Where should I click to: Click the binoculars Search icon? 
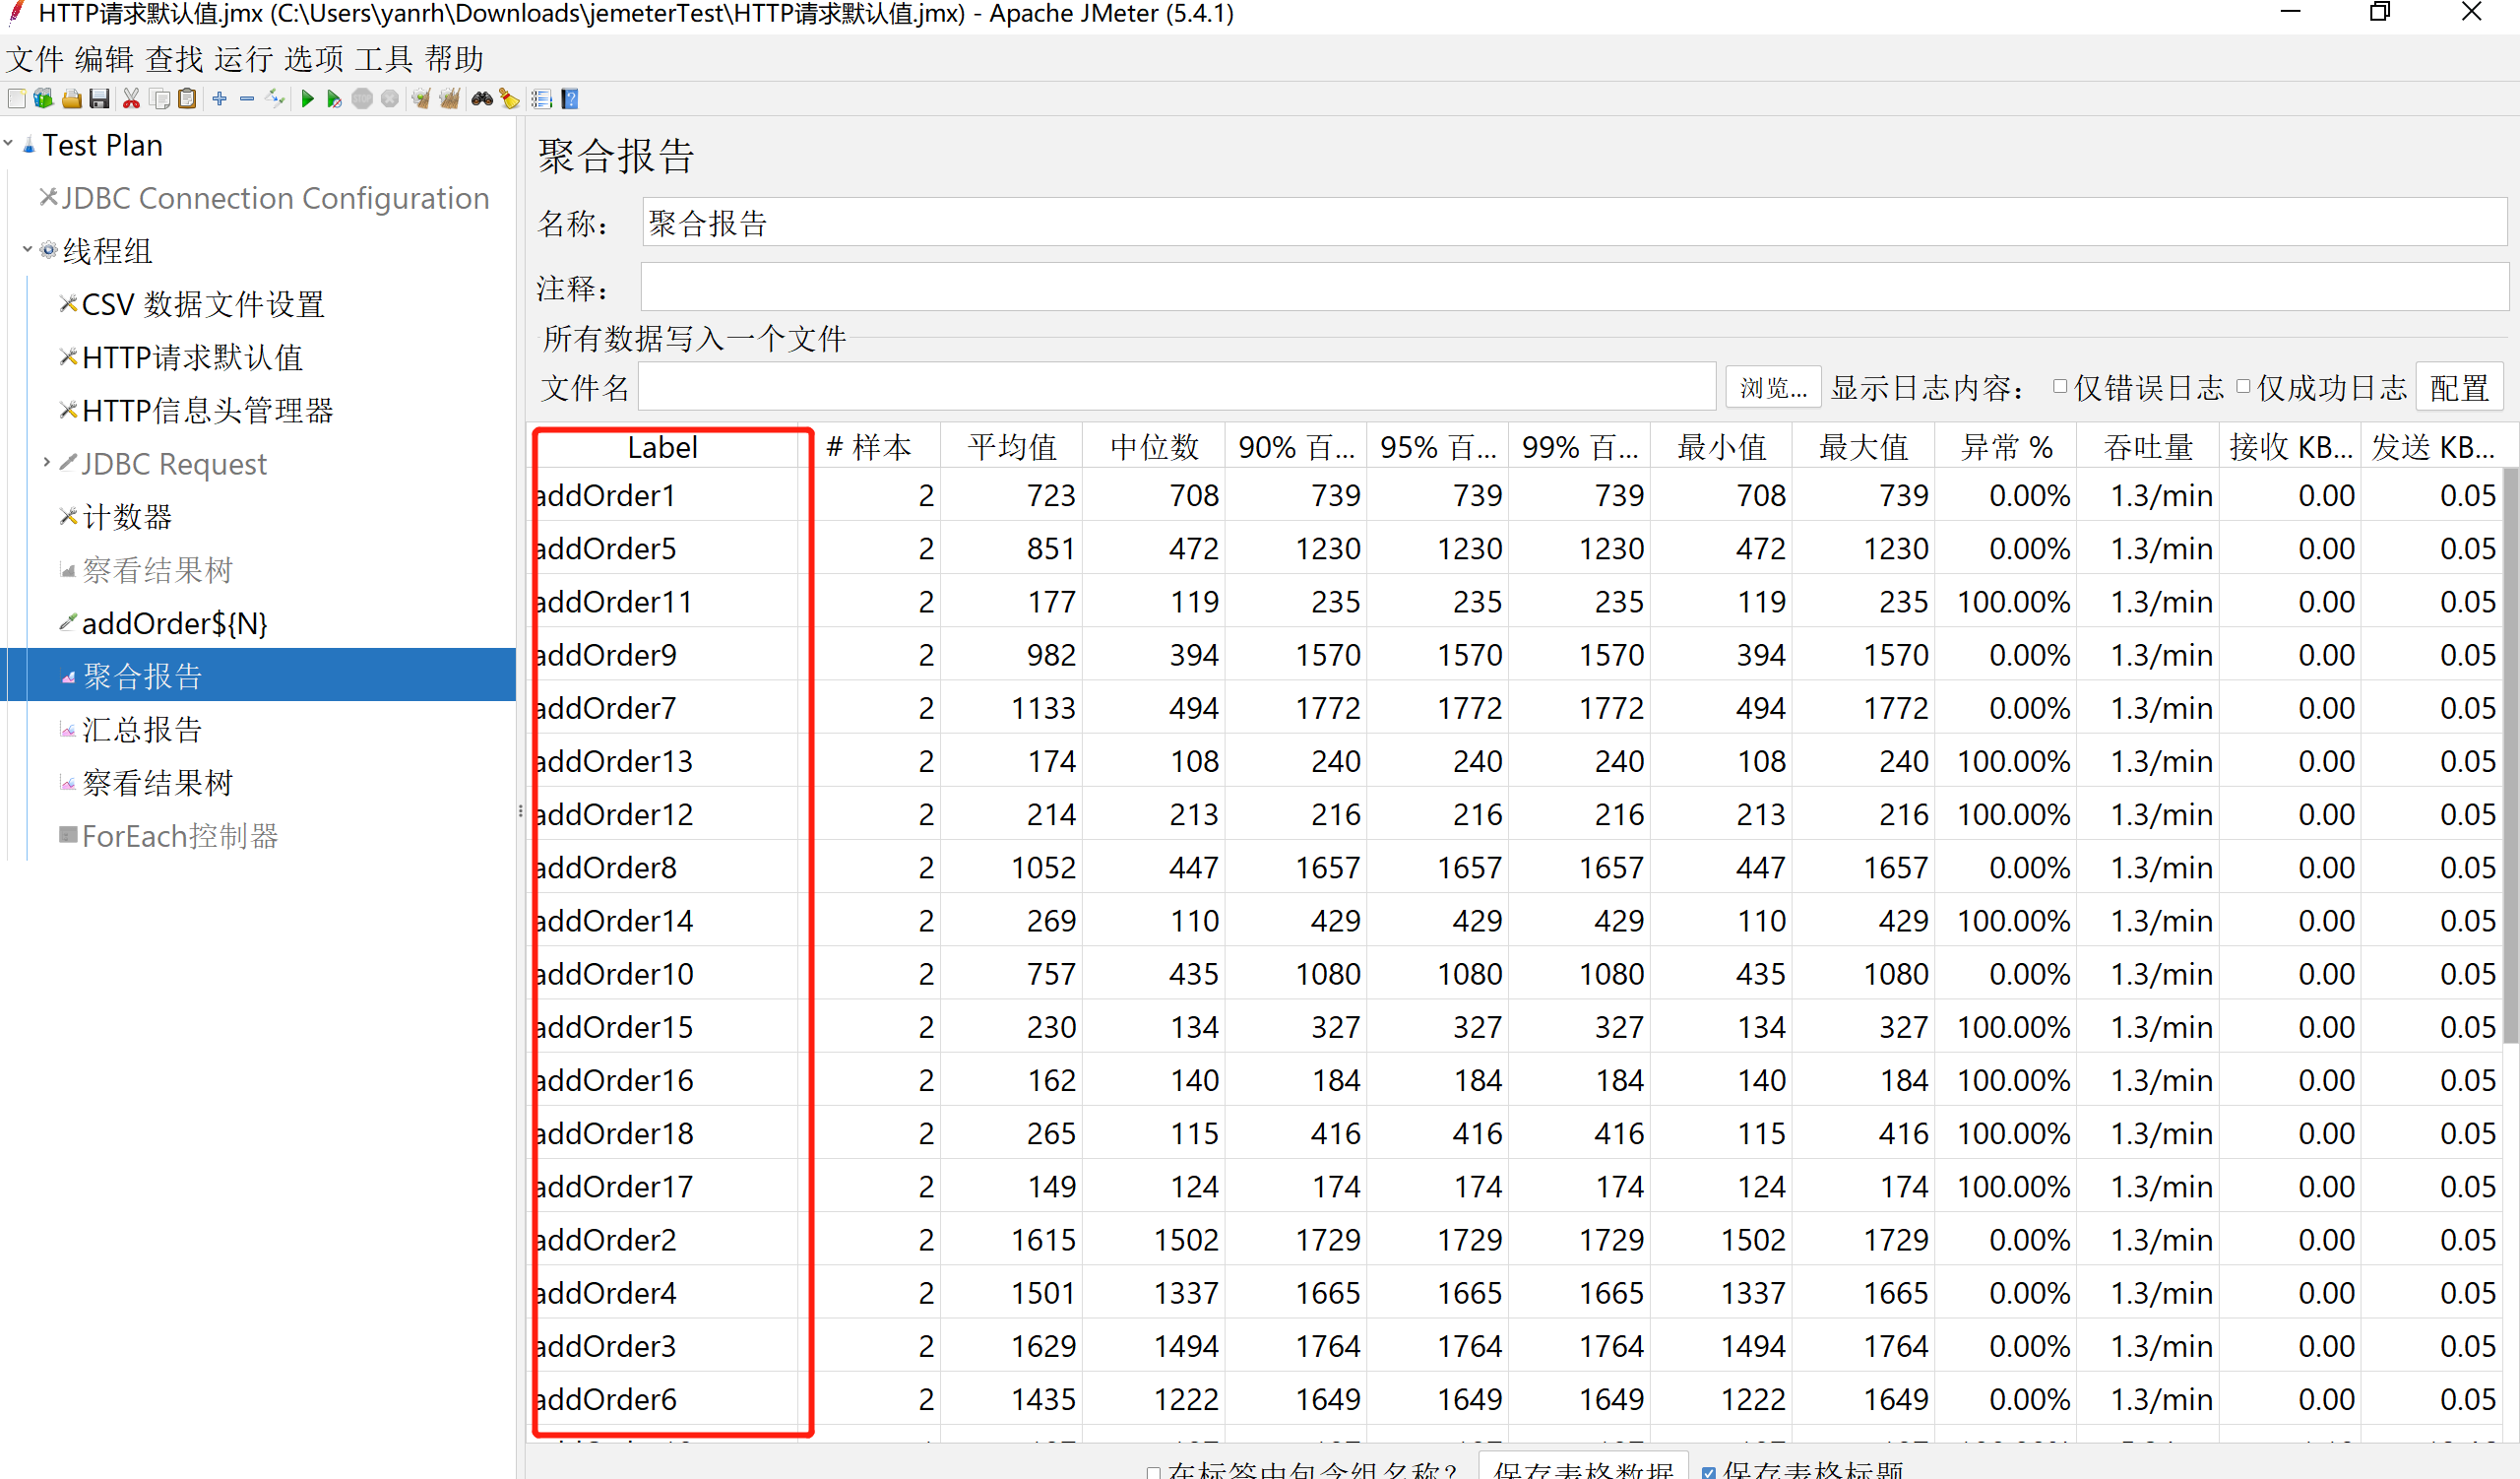[x=482, y=99]
